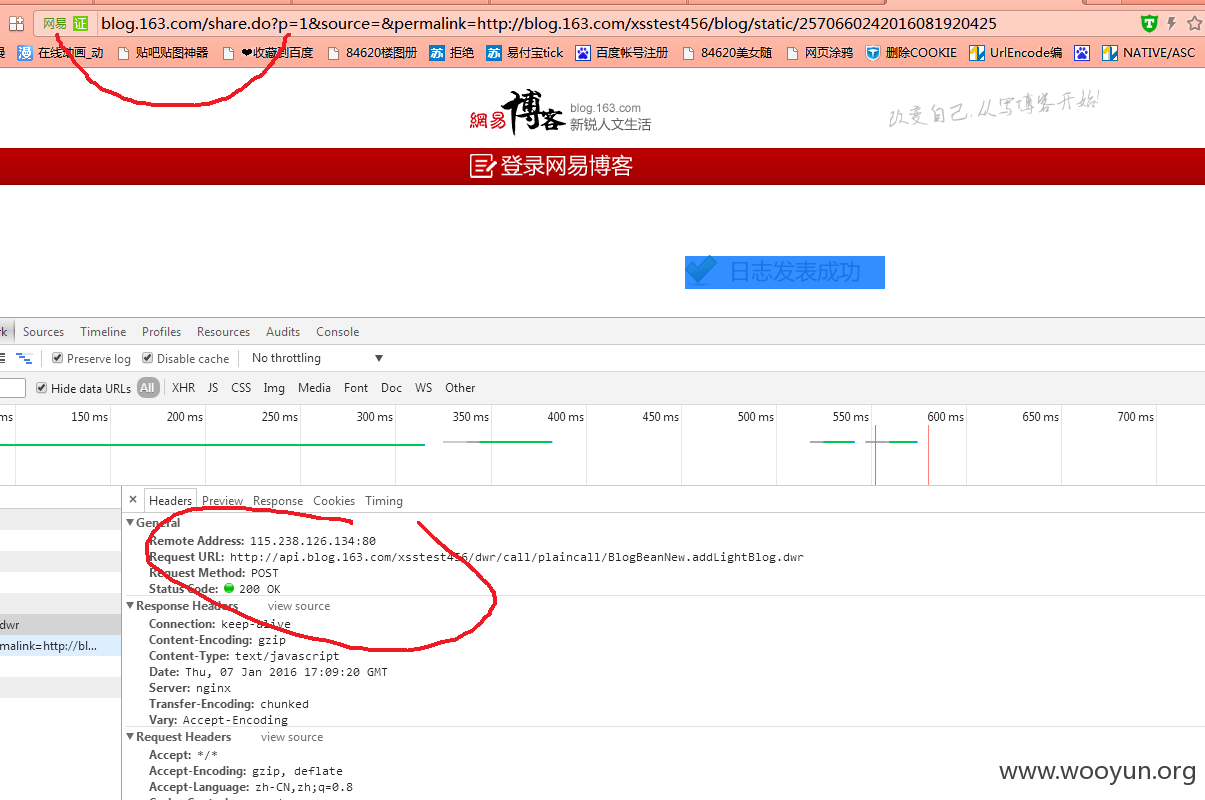Switch to the Console panel

point(338,332)
